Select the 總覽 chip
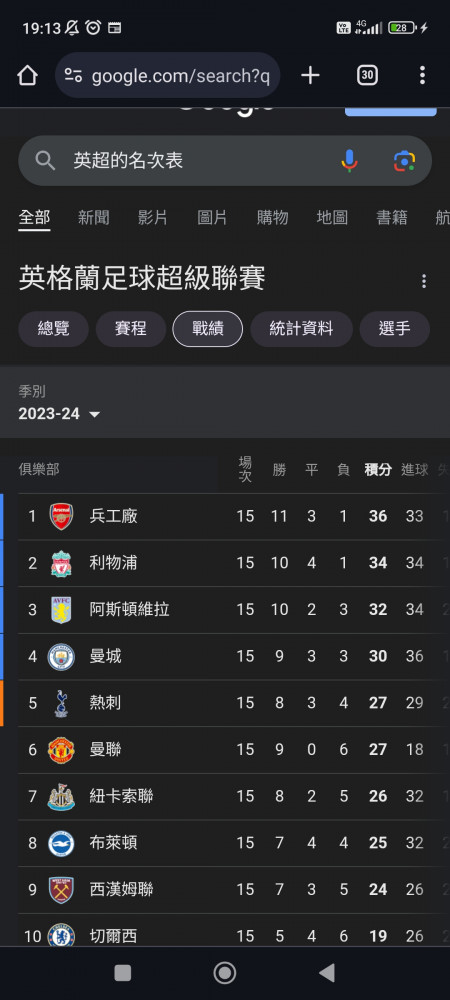The width and height of the screenshot is (450, 1000). [54, 329]
